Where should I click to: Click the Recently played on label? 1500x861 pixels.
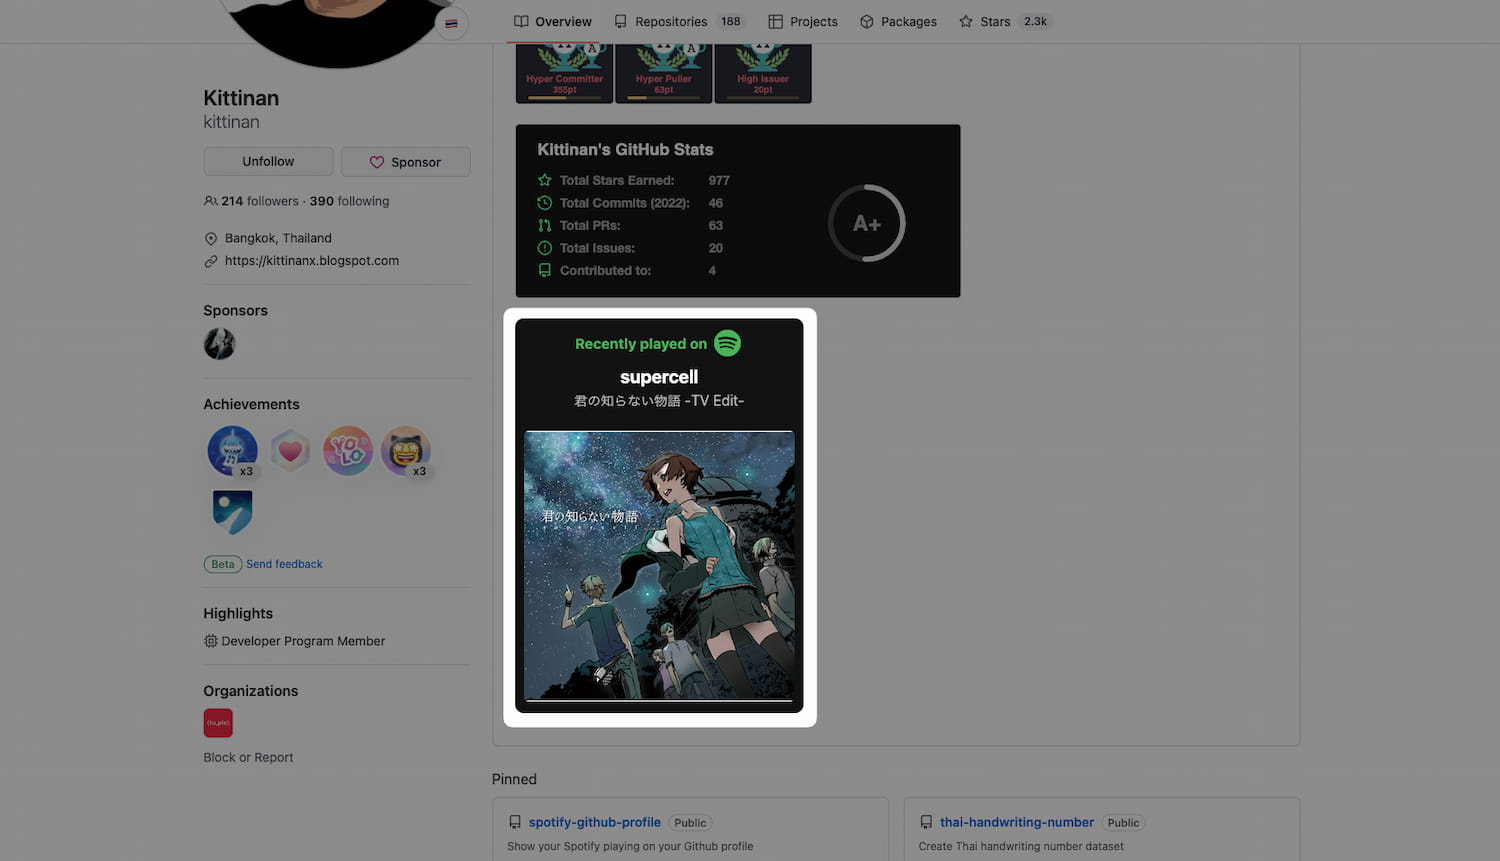coord(641,344)
